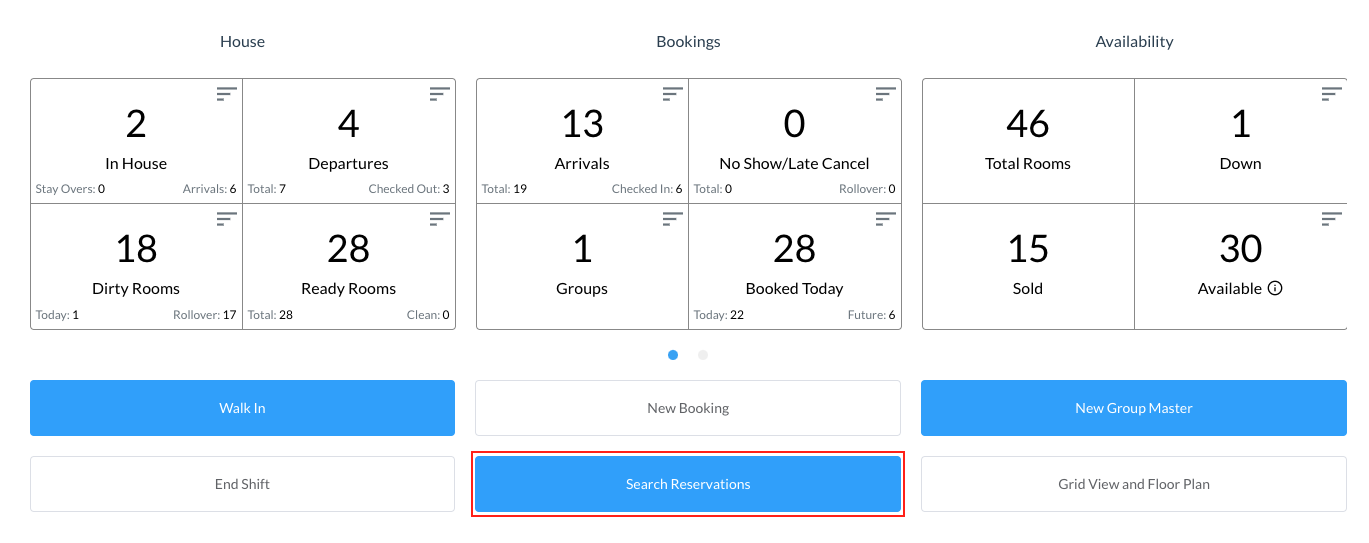The image size is (1369, 543).
Task: Click filter icon on Departures tile
Action: [x=440, y=94]
